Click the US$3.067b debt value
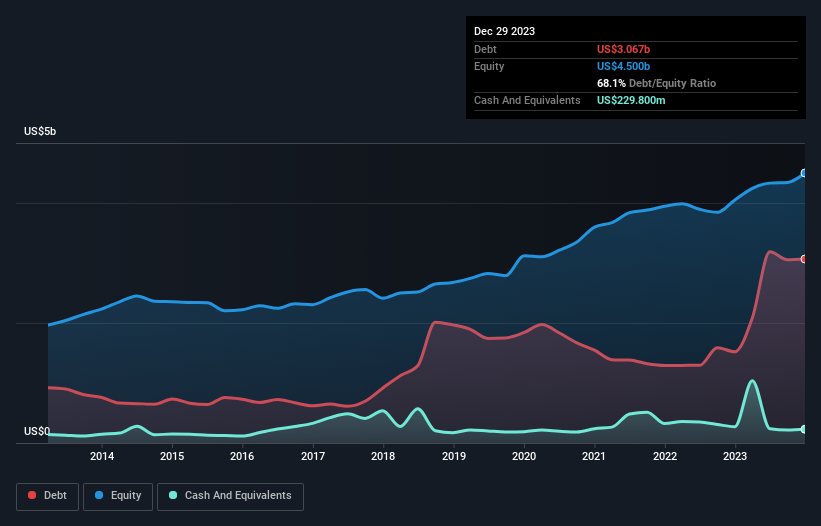This screenshot has height=526, width=821. [x=623, y=49]
